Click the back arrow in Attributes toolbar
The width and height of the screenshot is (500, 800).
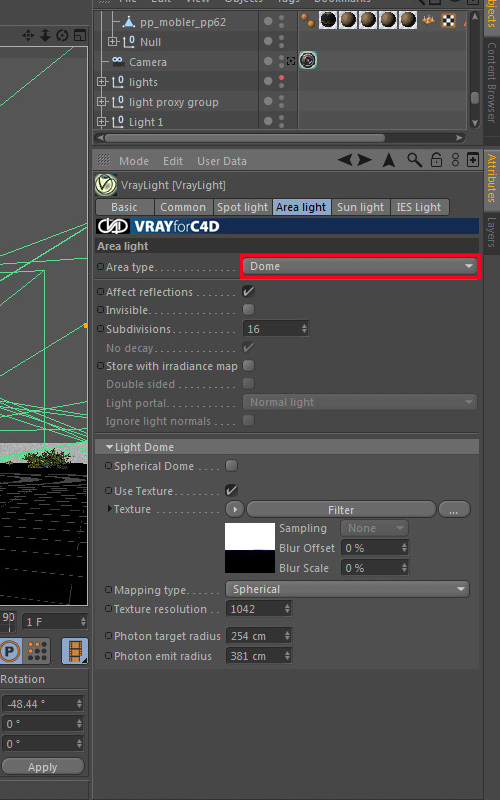(344, 160)
